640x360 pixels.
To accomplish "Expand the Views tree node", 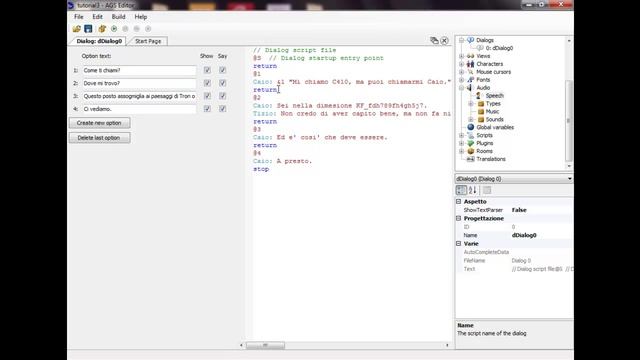I will pos(462,56).
